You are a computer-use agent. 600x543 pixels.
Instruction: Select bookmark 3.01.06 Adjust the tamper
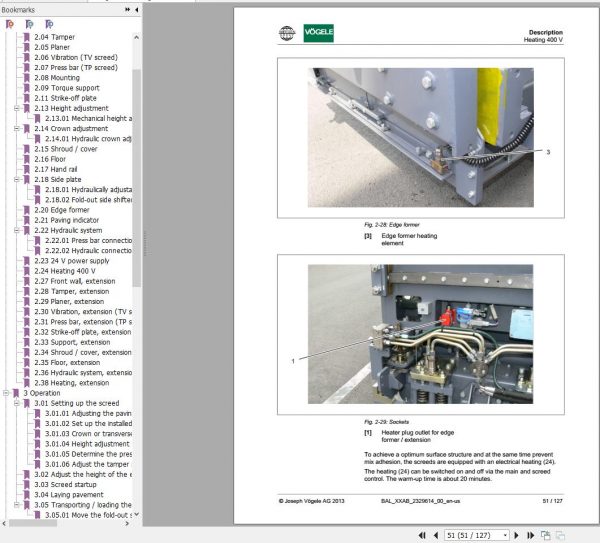point(87,465)
